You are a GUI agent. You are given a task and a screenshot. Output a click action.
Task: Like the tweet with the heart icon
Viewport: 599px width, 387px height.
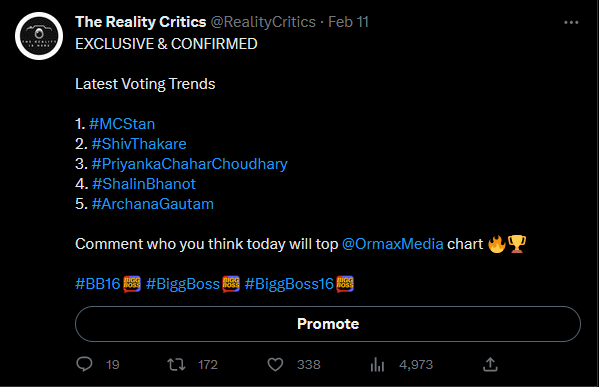pyautogui.click(x=275, y=364)
